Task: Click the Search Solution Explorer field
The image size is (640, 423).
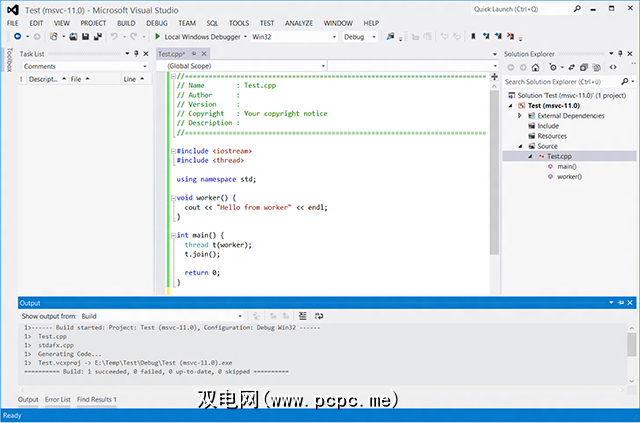Action: click(560, 81)
